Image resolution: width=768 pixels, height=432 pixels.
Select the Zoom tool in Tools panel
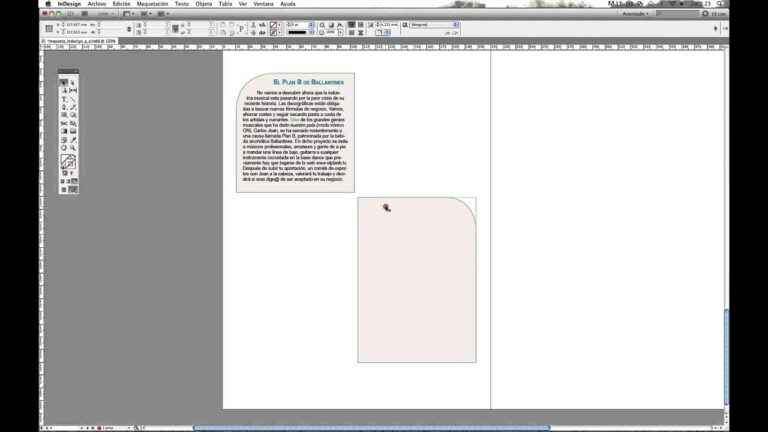[x=73, y=148]
